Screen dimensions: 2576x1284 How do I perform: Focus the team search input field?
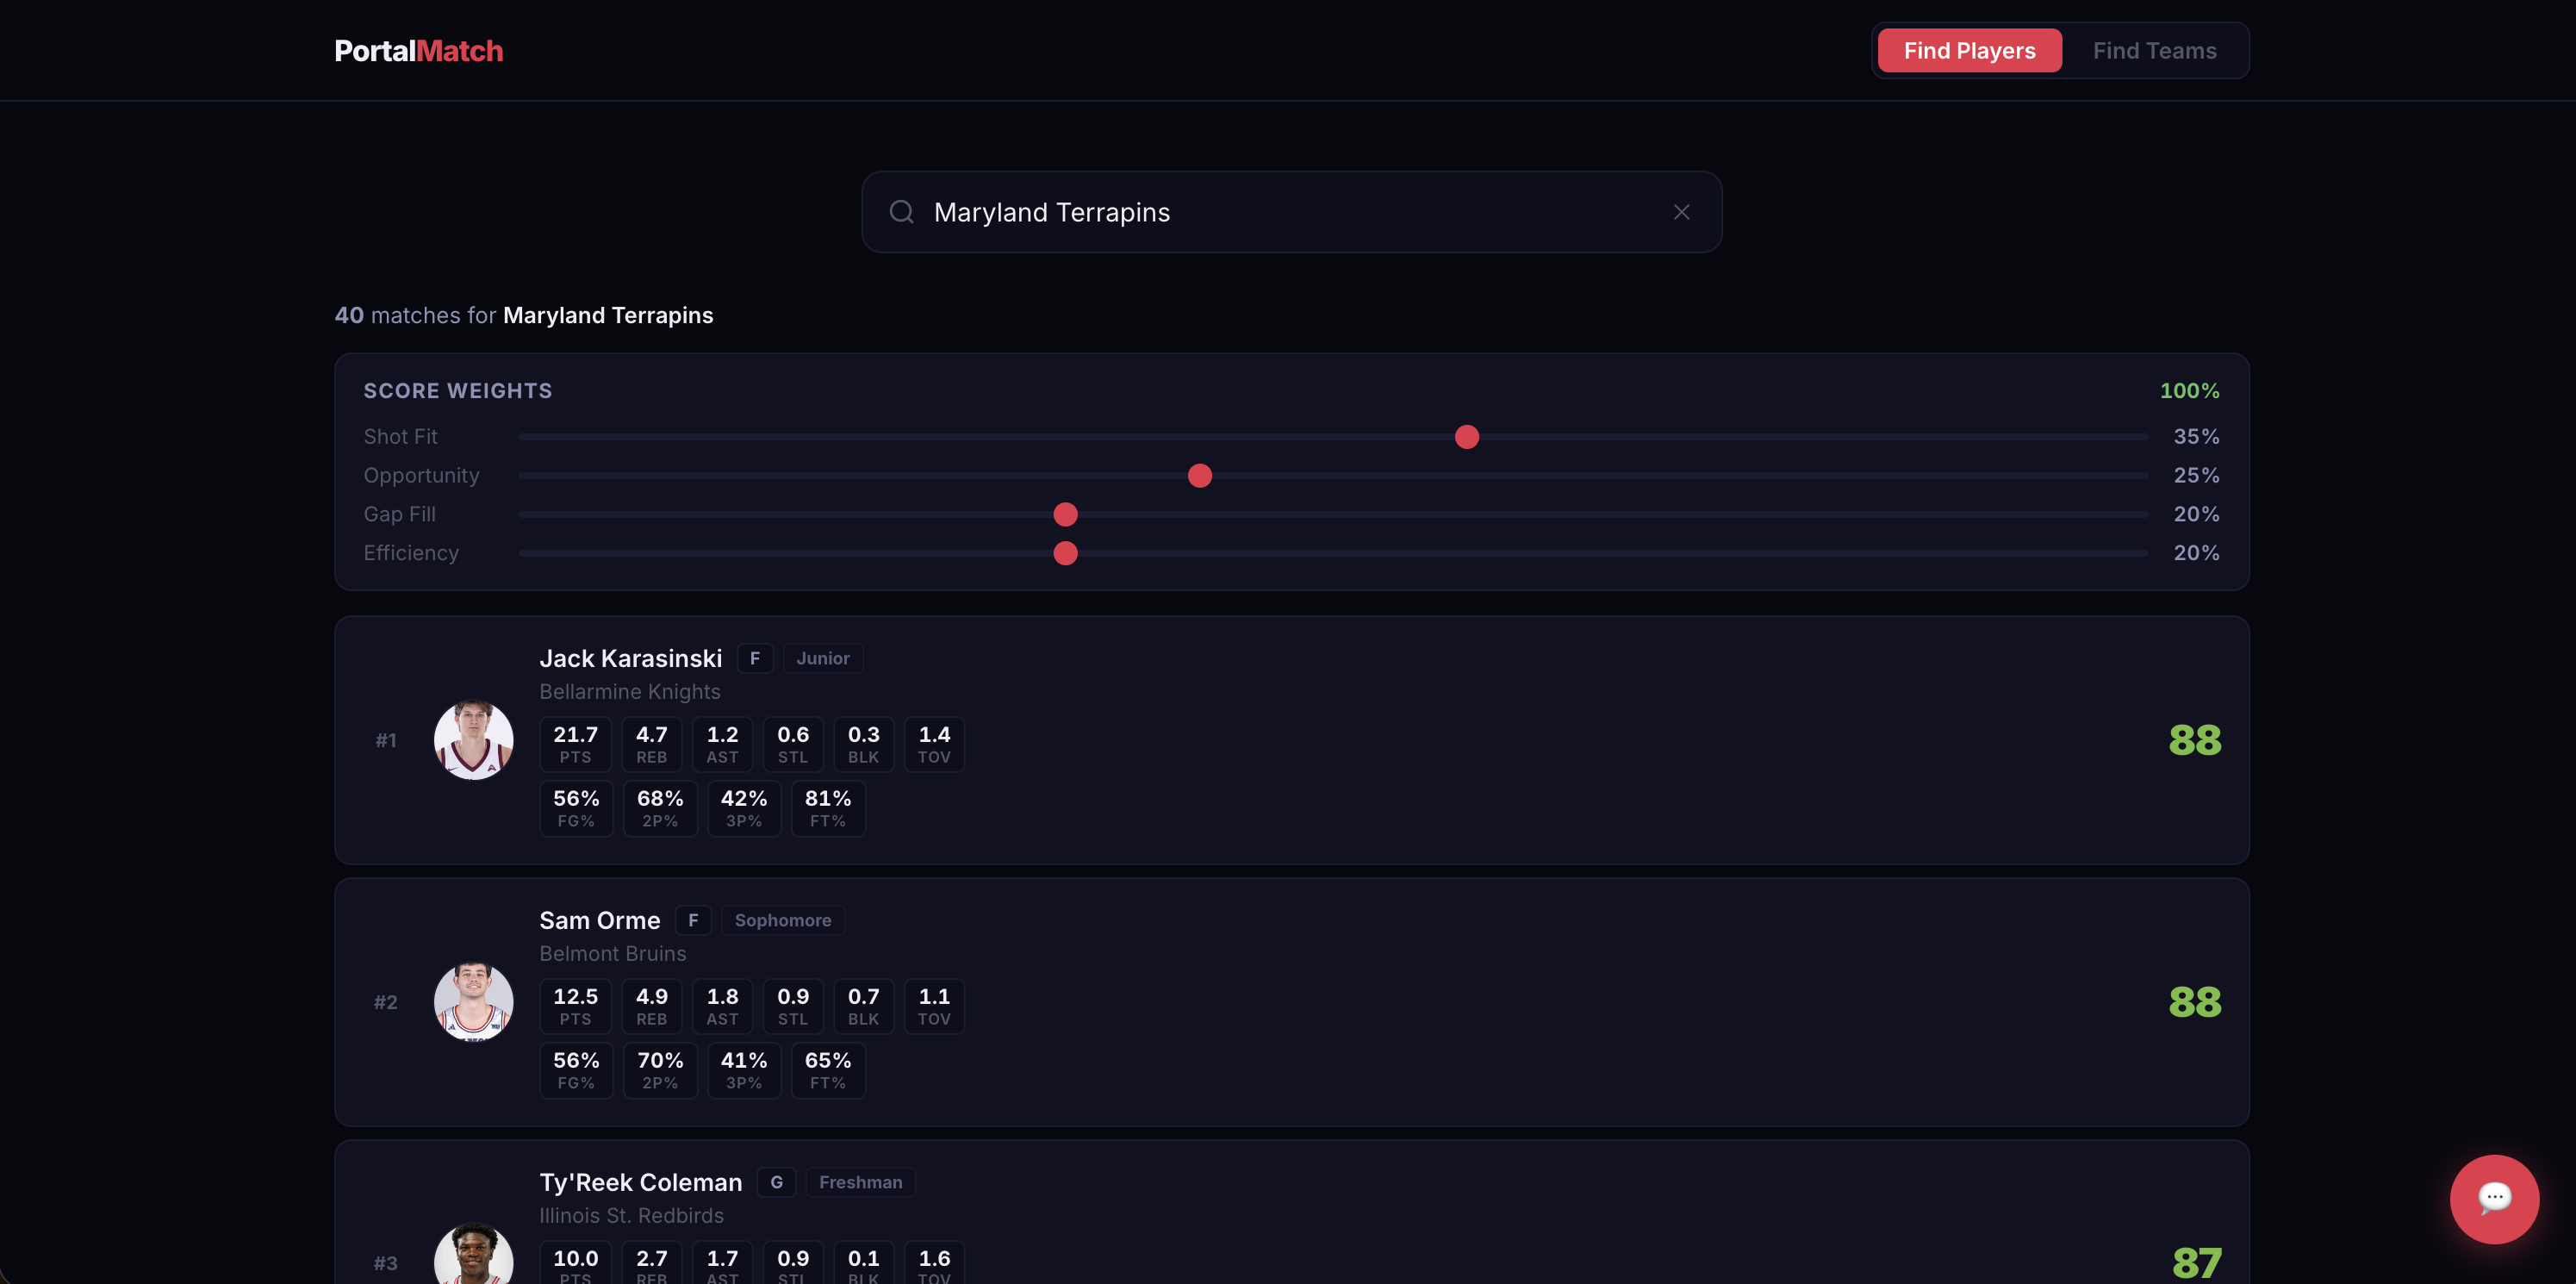pyautogui.click(x=1290, y=212)
